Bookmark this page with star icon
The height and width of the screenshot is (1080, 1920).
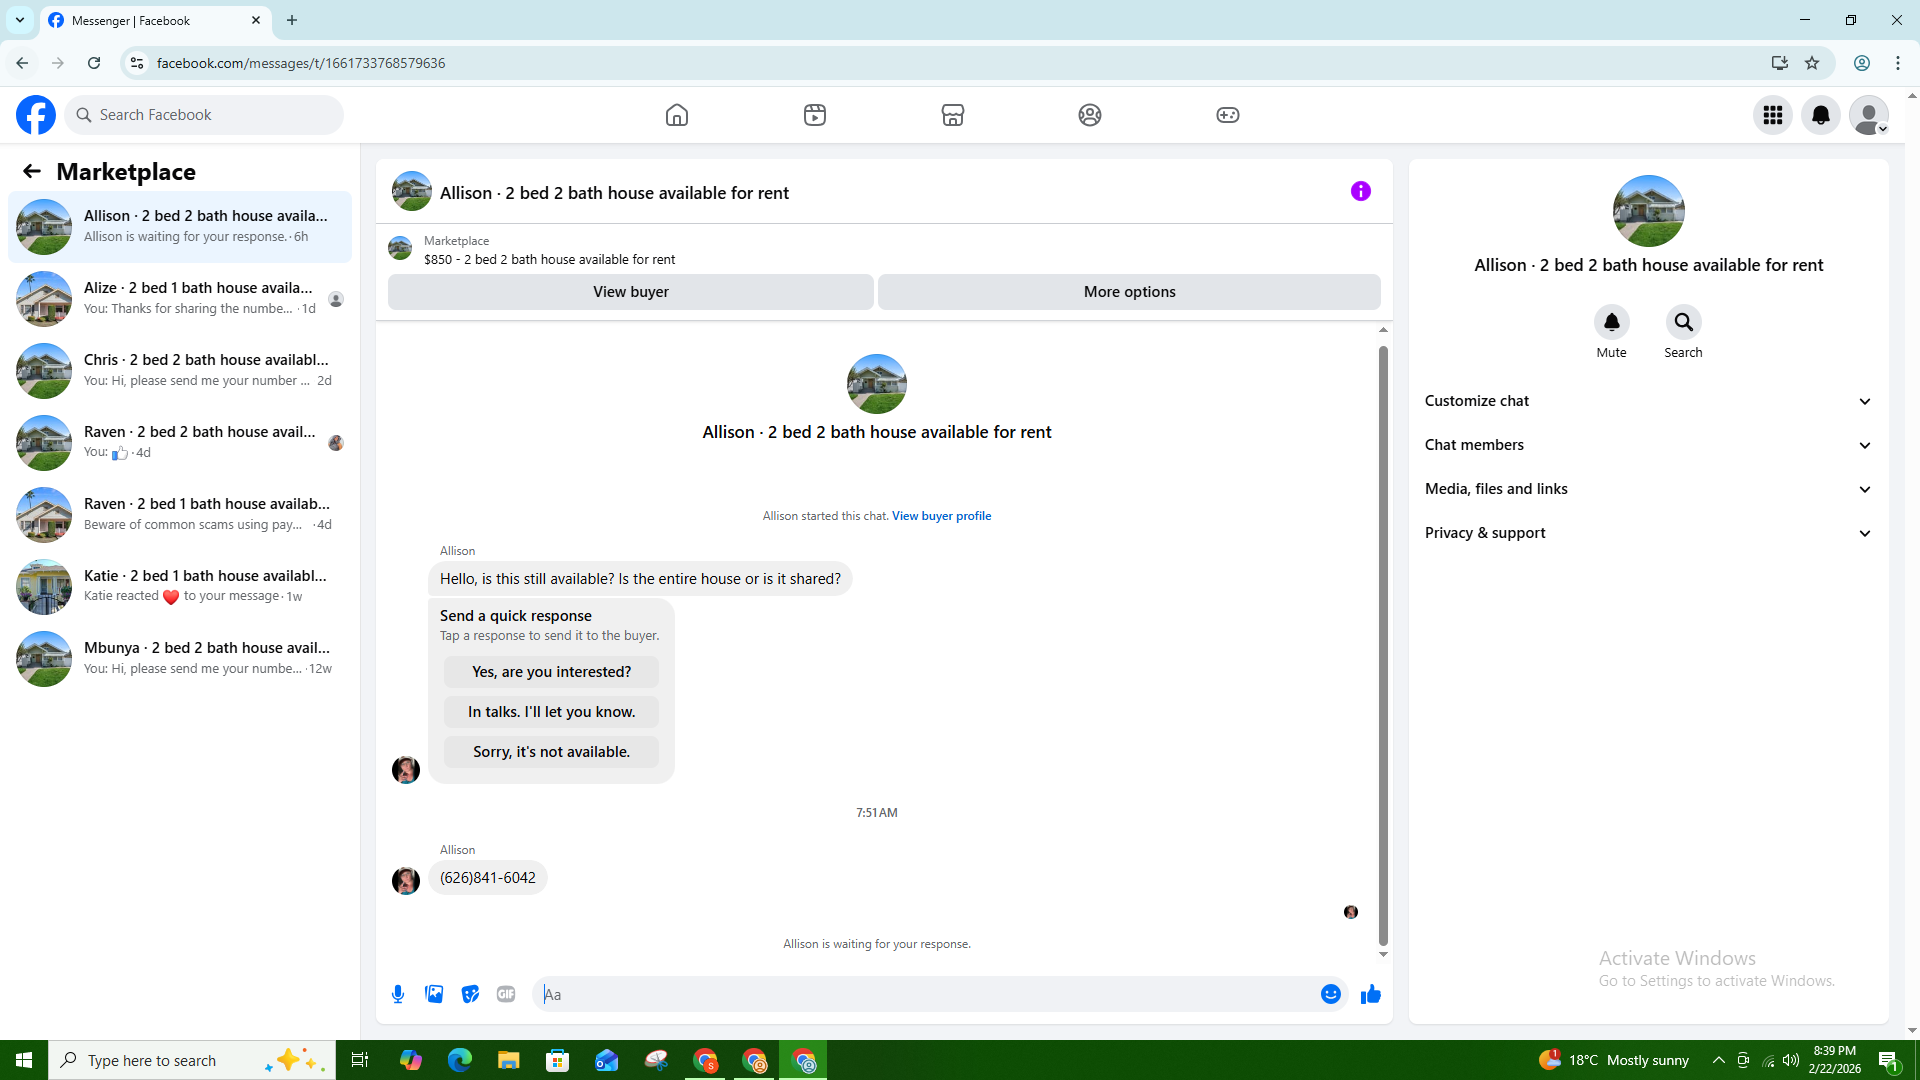[1812, 63]
